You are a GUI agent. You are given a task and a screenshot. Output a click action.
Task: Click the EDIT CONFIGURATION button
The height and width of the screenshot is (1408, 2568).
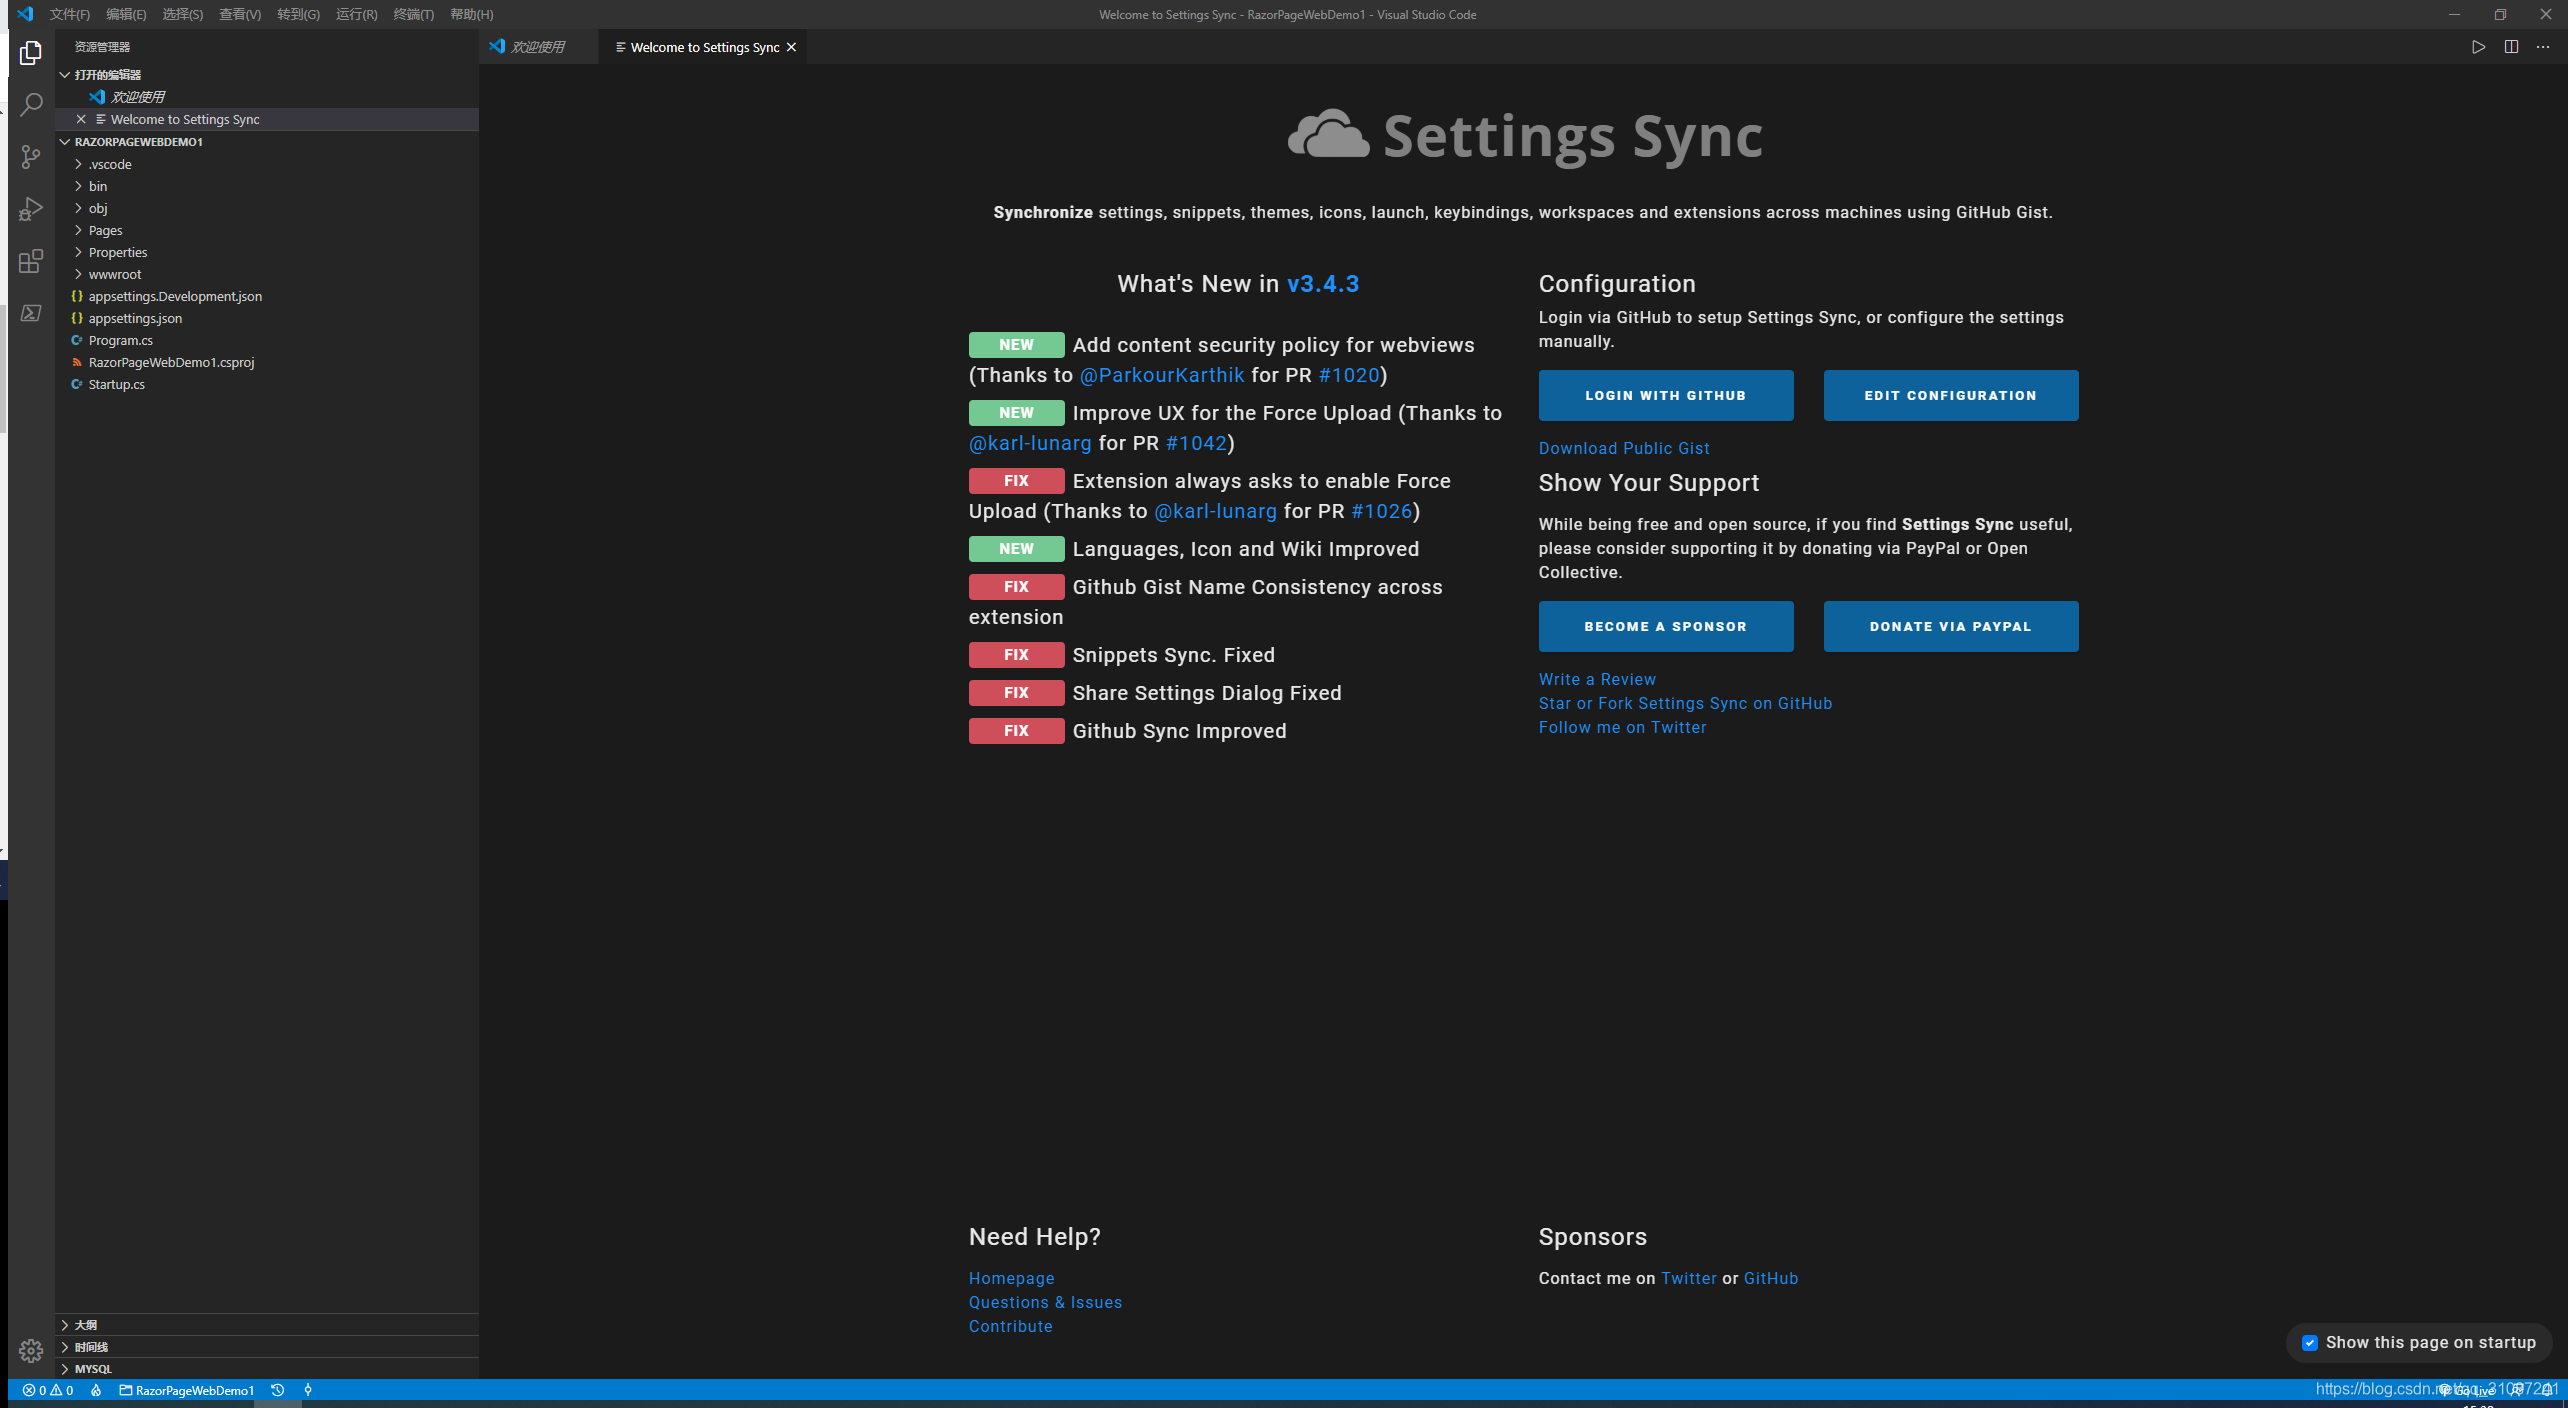point(1950,395)
